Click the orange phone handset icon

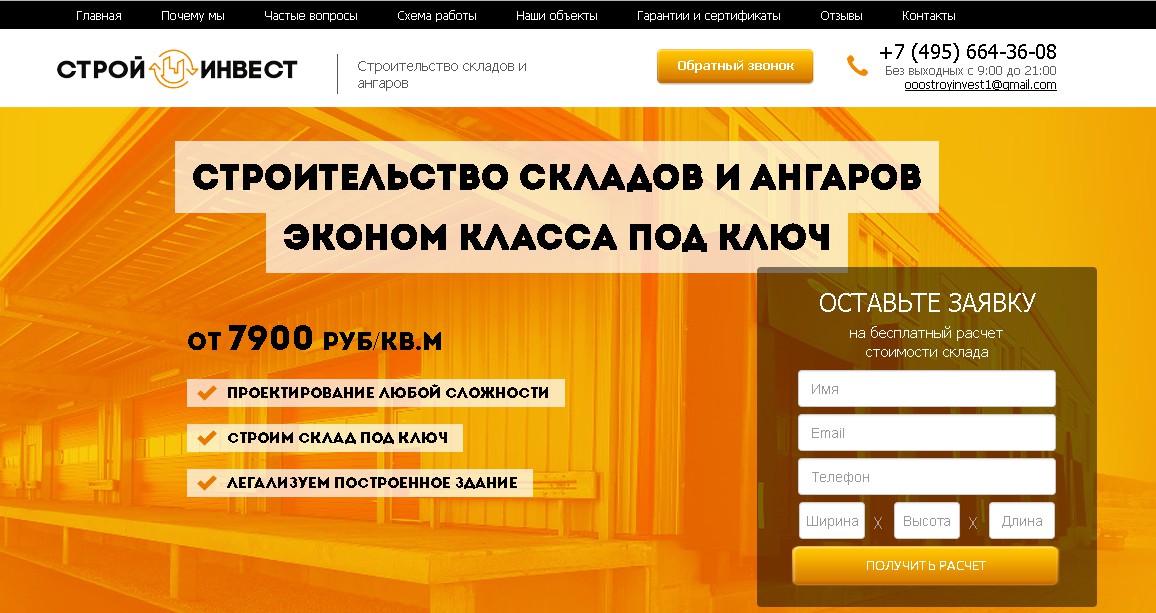tap(857, 66)
